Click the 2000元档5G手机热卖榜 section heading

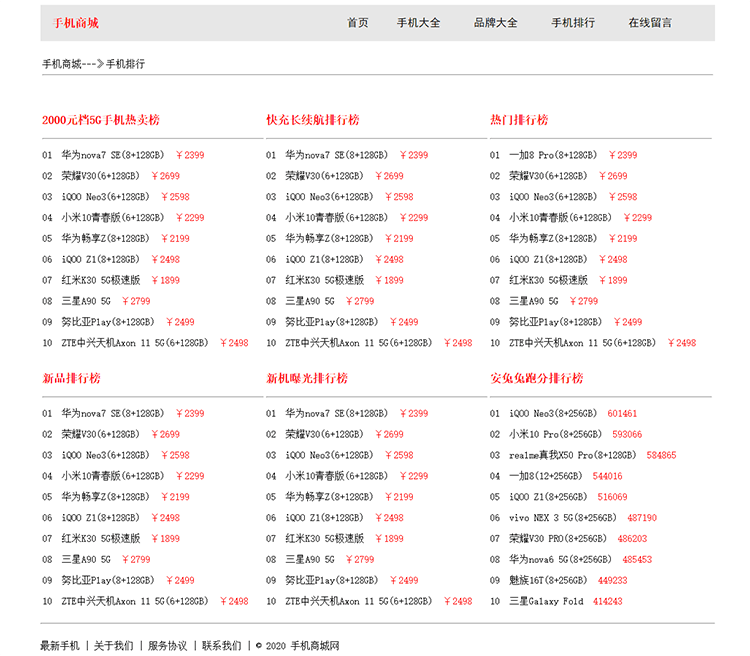(101, 120)
